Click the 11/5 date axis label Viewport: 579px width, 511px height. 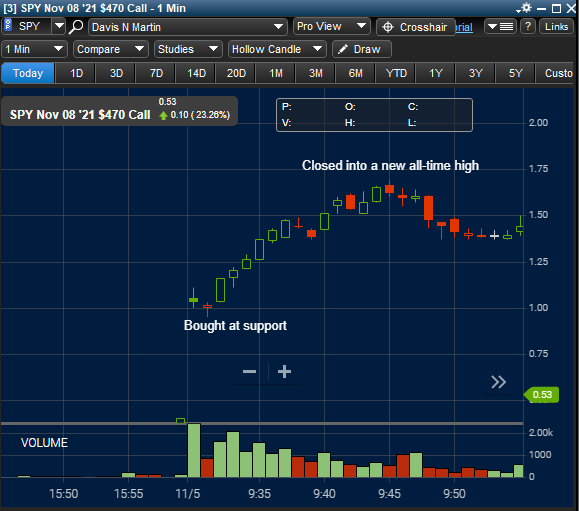click(188, 494)
